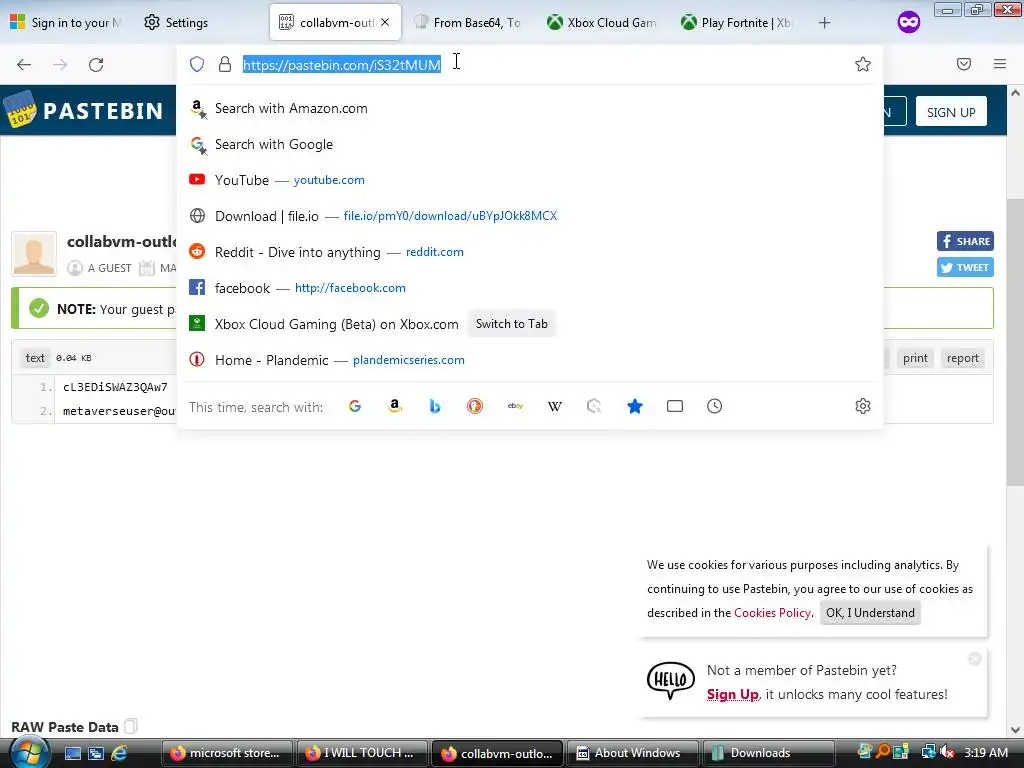The image size is (1024, 768).
Task: Click the report button
Action: (963, 358)
